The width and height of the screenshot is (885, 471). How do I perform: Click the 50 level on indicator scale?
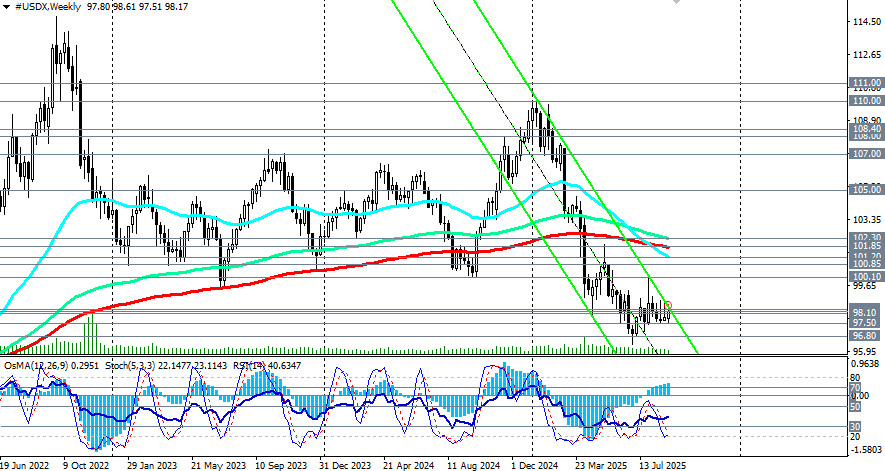tap(855, 407)
